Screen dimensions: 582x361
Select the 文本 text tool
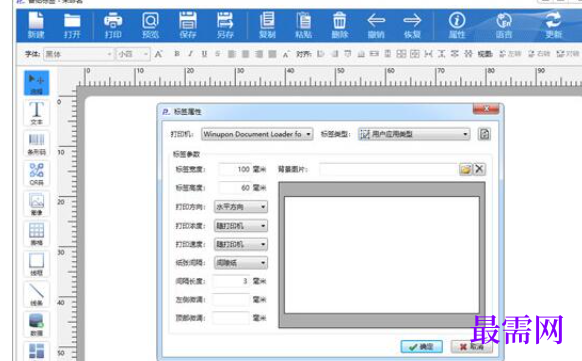[x=36, y=113]
